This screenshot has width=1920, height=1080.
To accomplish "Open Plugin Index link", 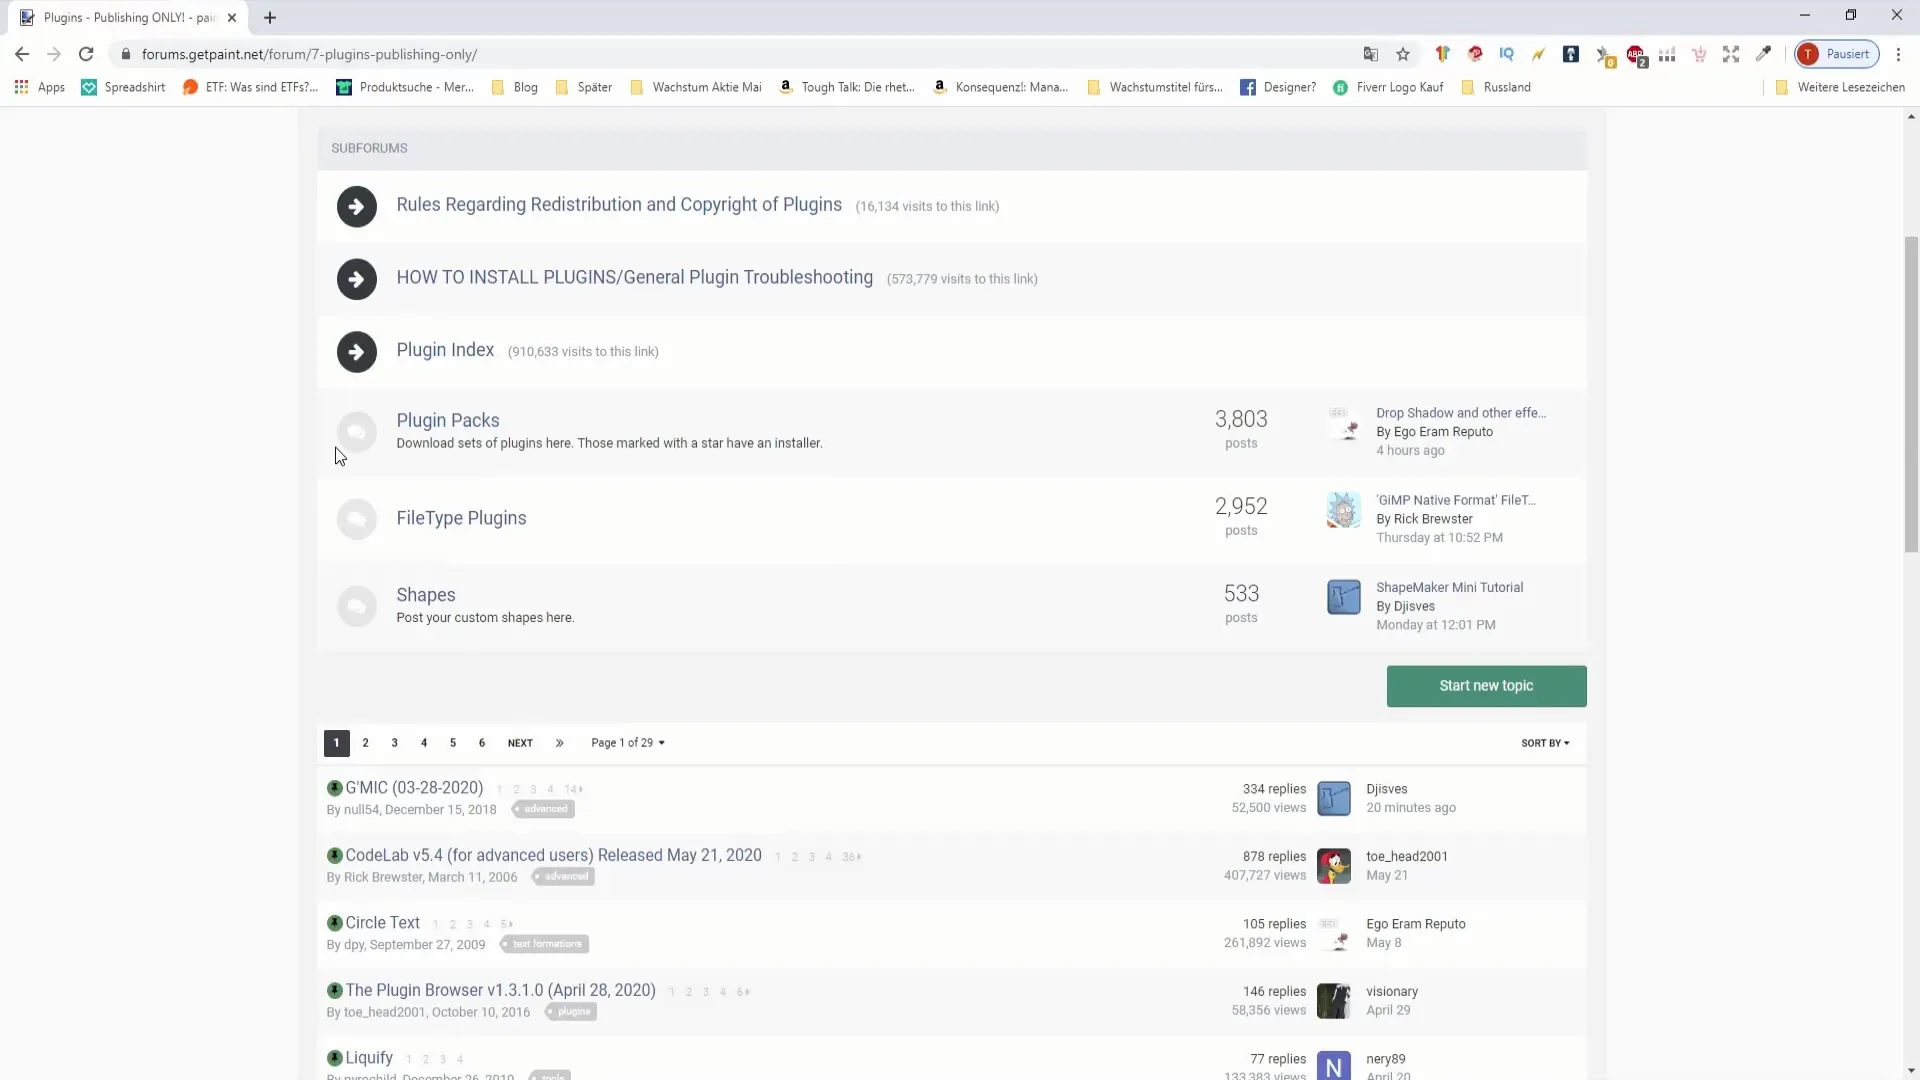I will click(445, 350).
